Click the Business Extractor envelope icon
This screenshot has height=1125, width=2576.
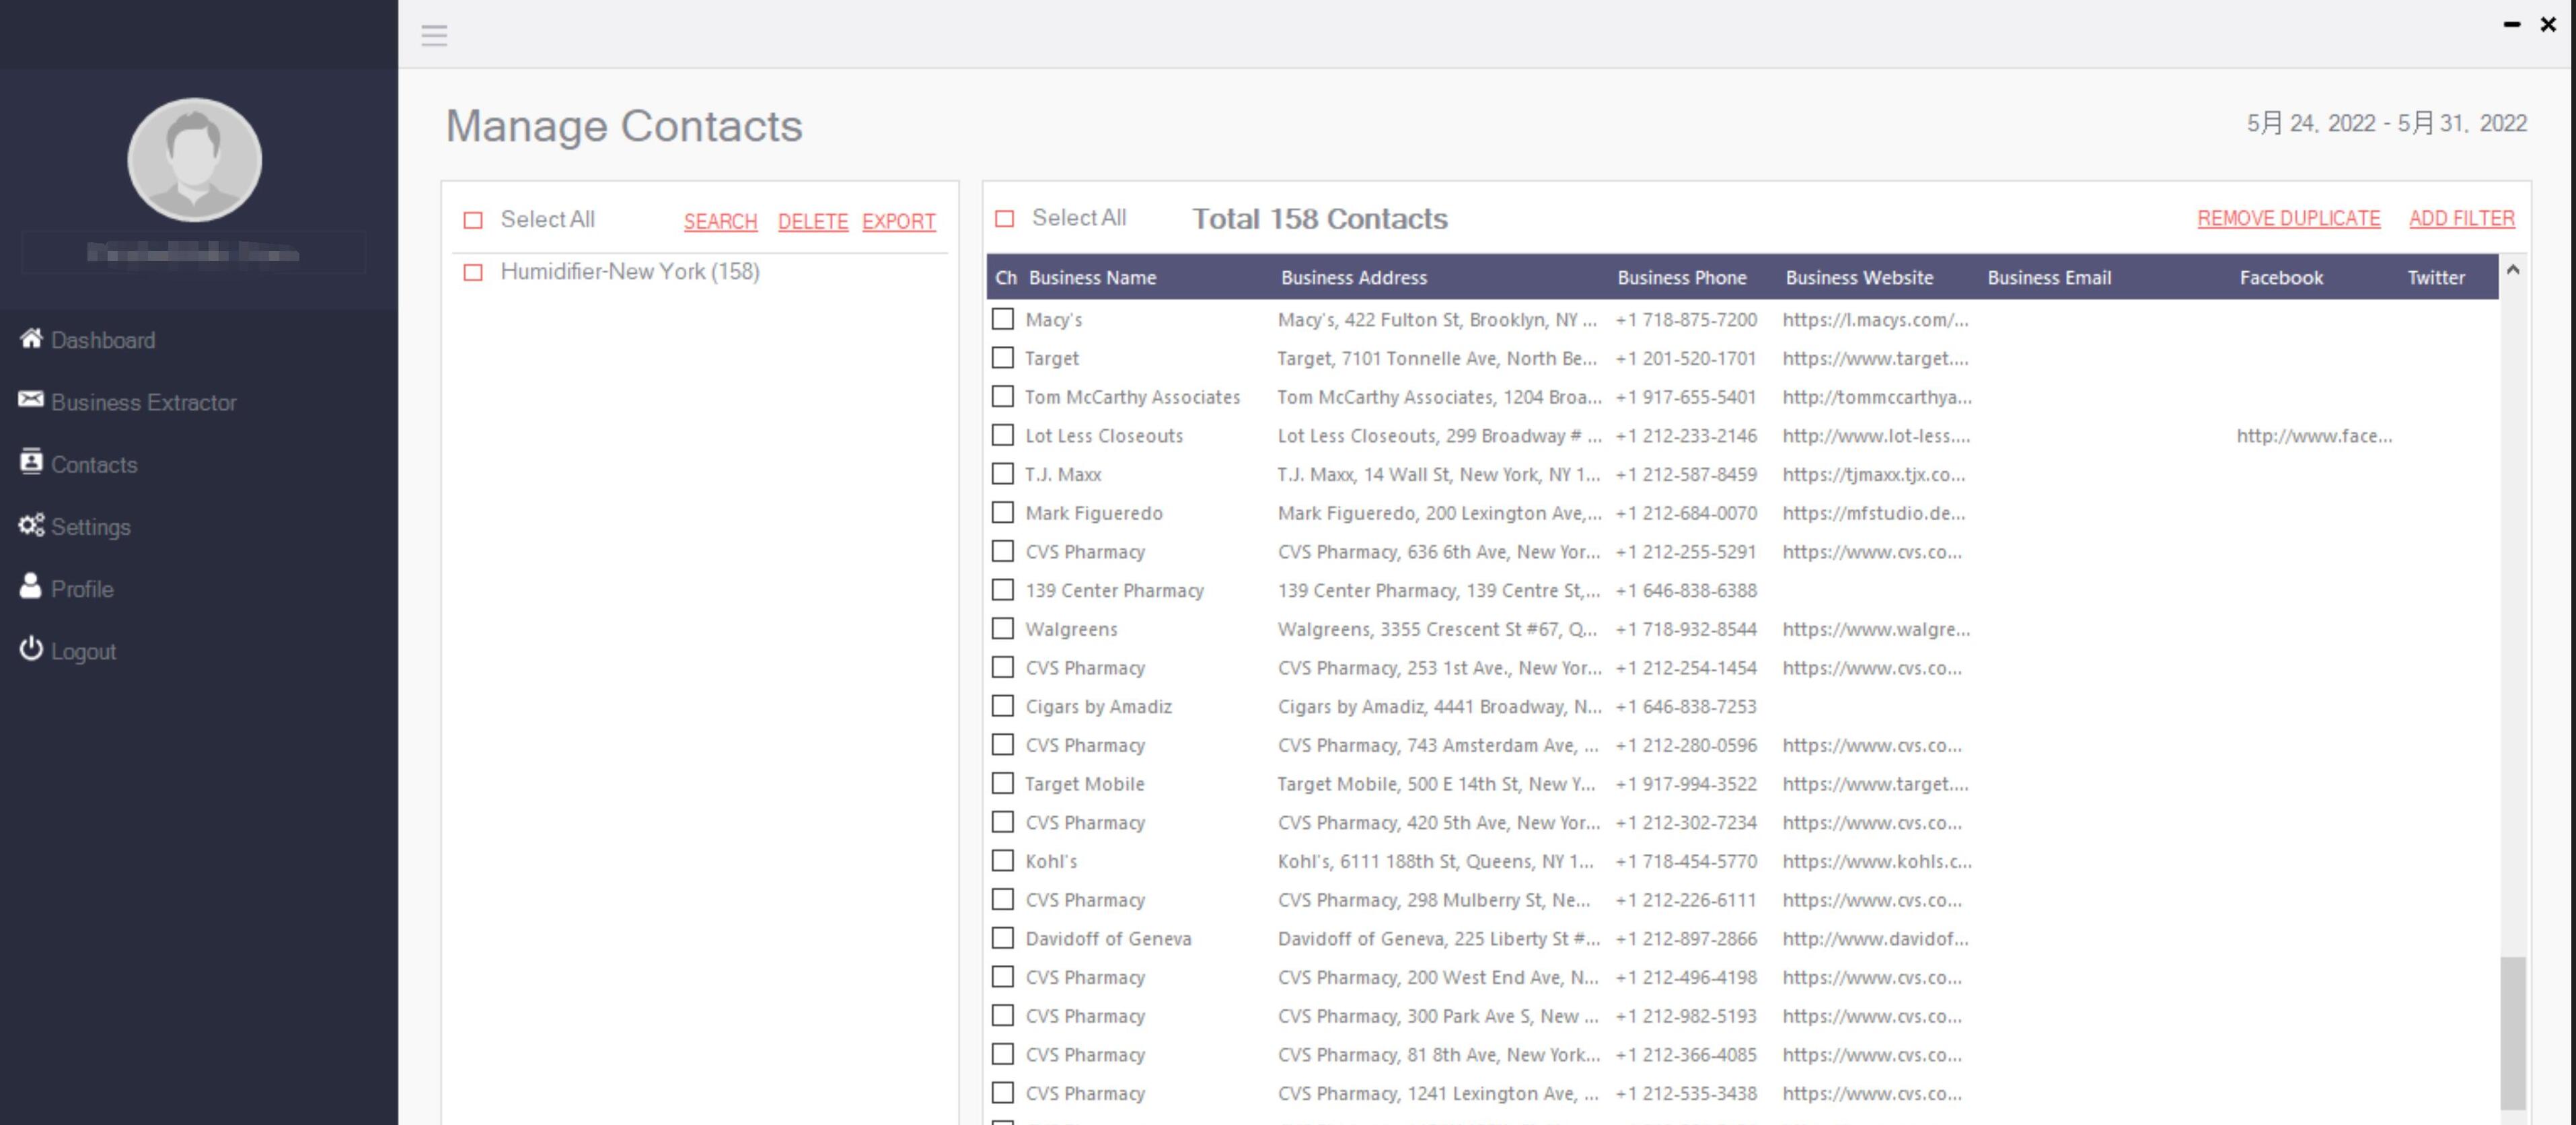click(x=31, y=400)
